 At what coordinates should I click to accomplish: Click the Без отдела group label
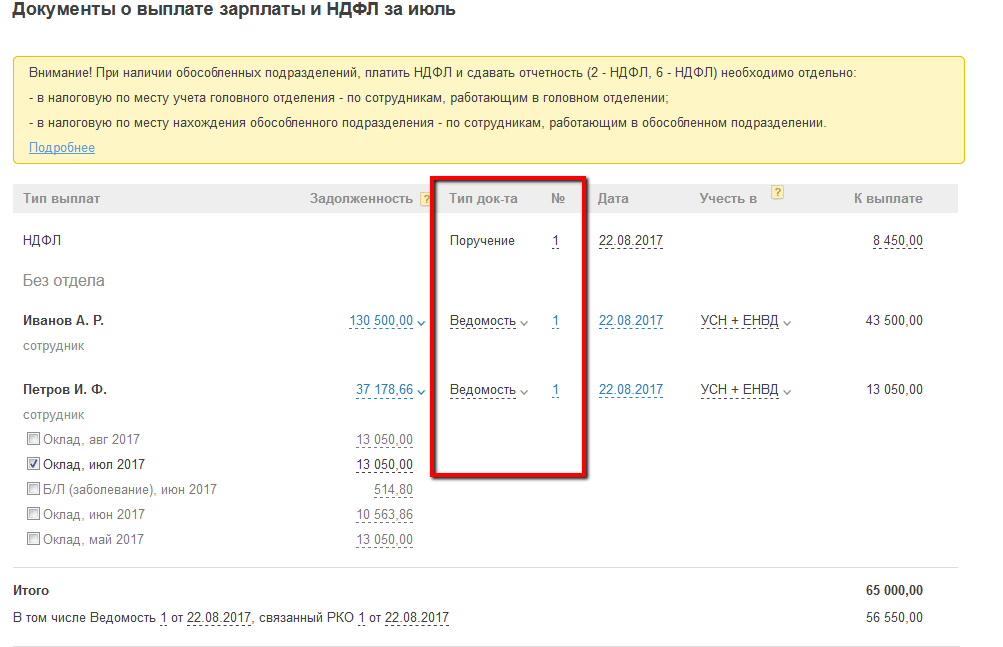(63, 280)
